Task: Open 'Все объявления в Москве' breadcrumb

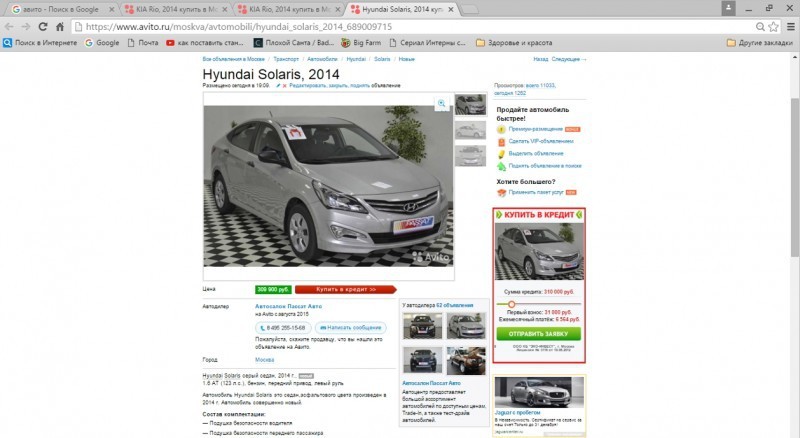Action: tap(234, 59)
